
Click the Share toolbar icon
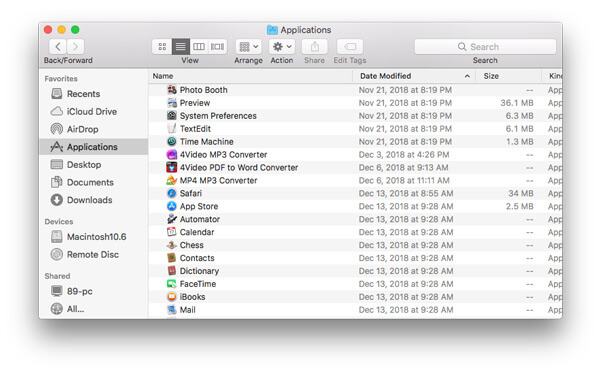click(315, 47)
